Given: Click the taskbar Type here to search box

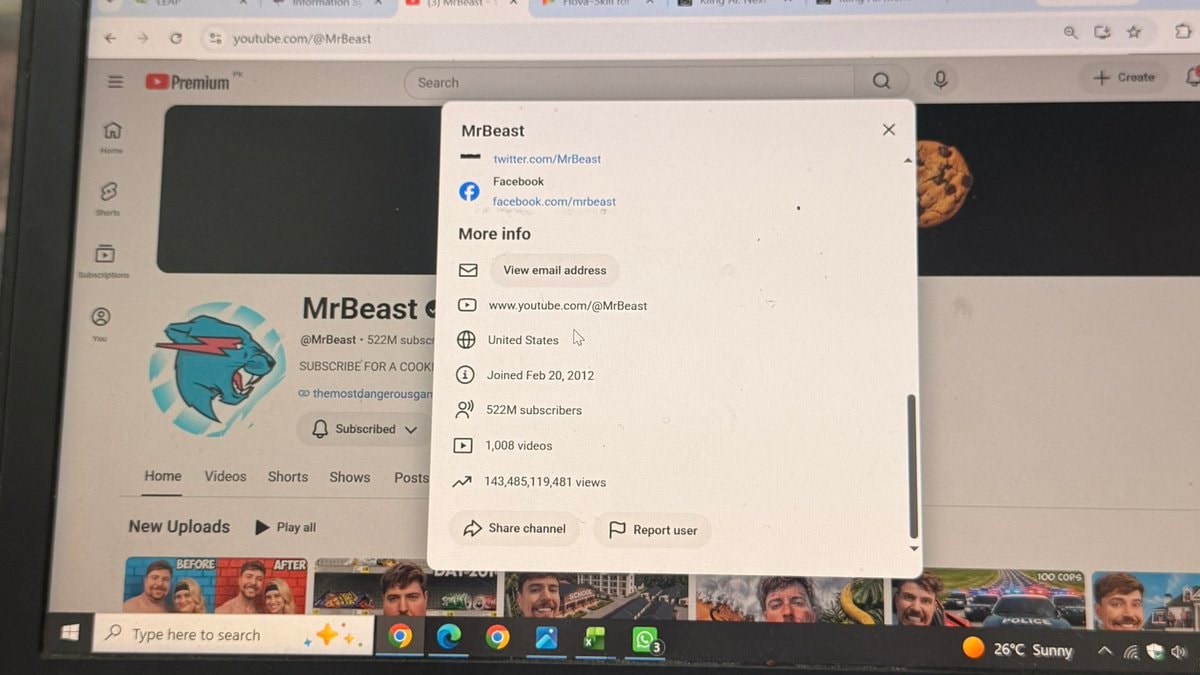Looking at the screenshot, I should (232, 635).
